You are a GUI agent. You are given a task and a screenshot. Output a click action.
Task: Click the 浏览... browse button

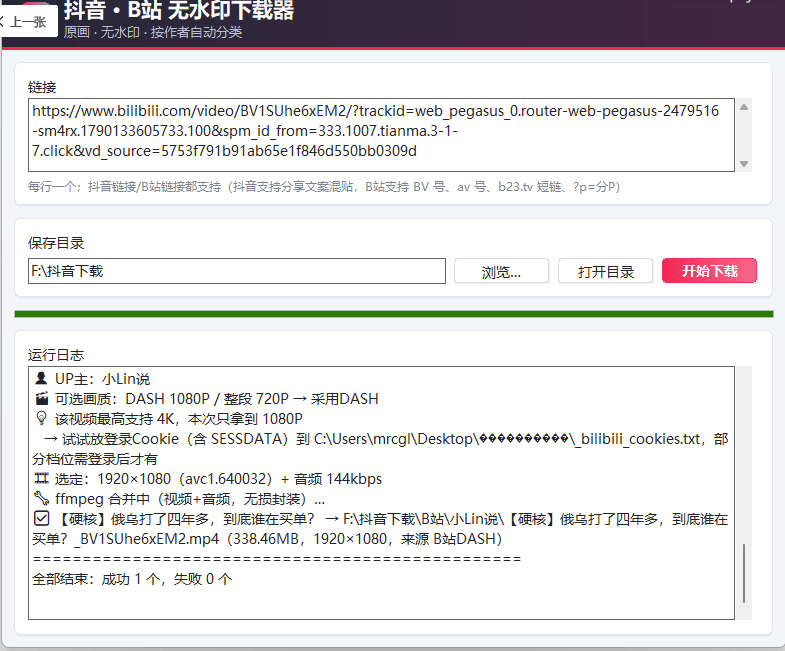point(501,271)
